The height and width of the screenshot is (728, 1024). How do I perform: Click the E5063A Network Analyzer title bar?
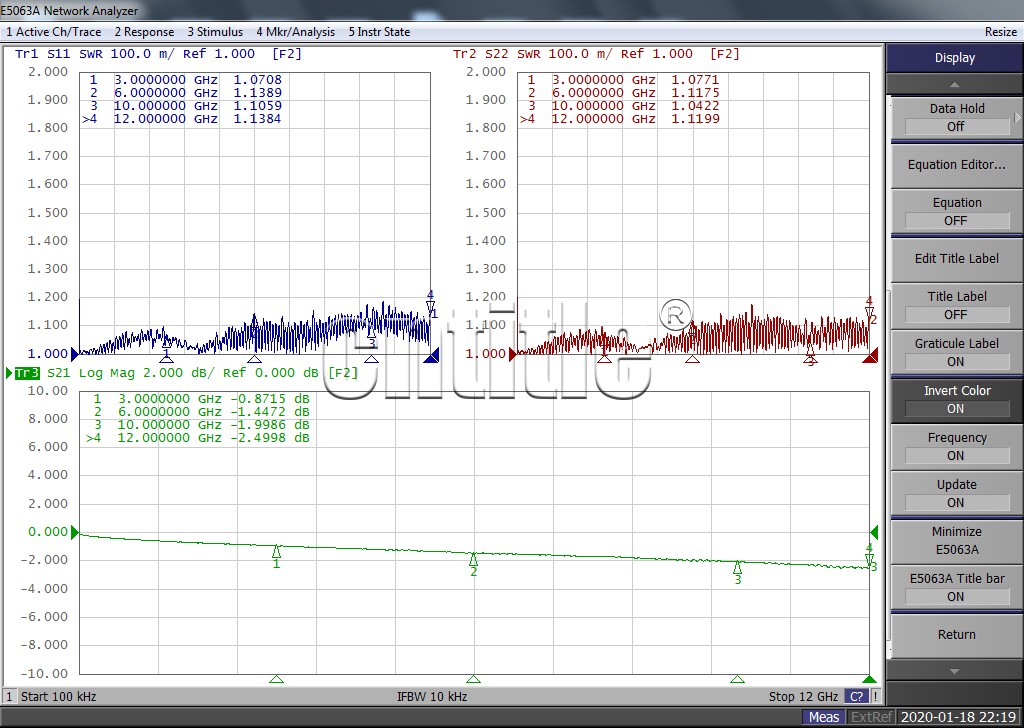(x=512, y=10)
